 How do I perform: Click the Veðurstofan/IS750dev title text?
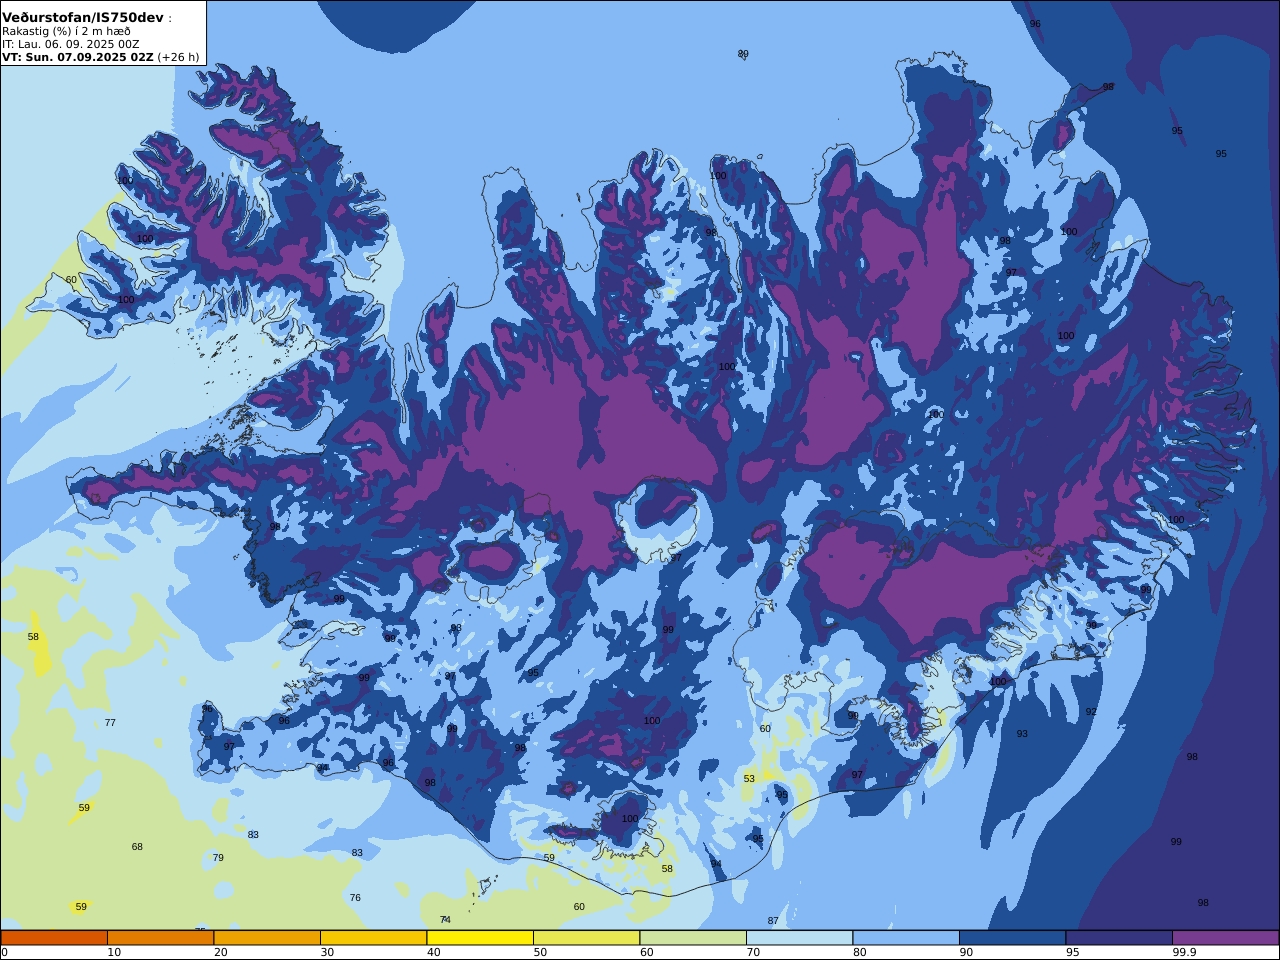coord(83,18)
